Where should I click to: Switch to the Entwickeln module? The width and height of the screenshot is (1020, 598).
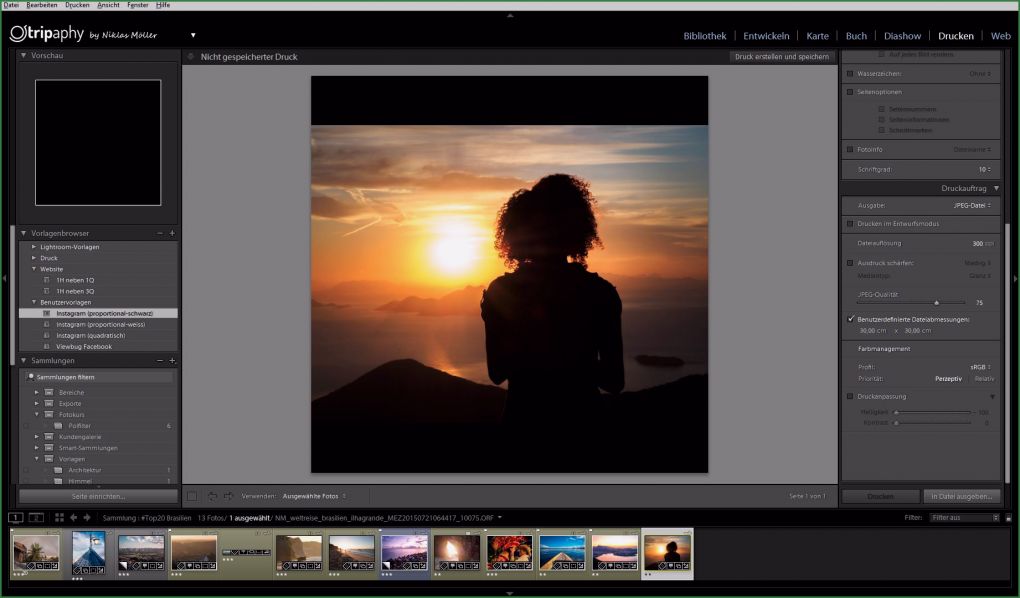click(x=766, y=35)
